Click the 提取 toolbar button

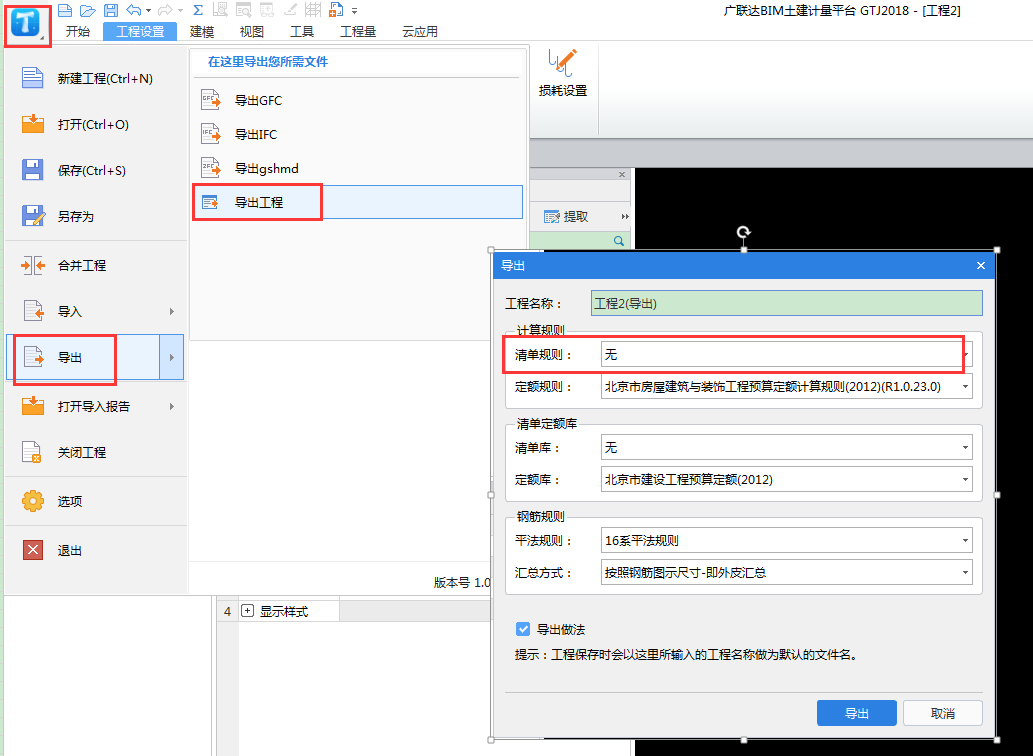tap(566, 217)
